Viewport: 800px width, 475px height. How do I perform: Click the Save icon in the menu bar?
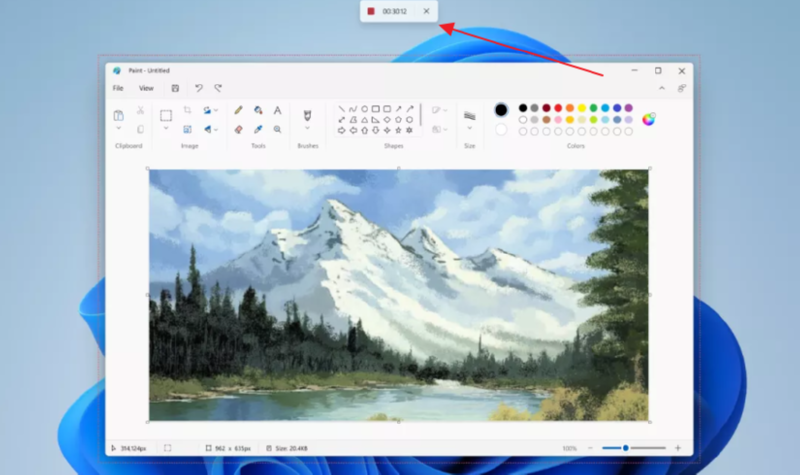tap(175, 88)
